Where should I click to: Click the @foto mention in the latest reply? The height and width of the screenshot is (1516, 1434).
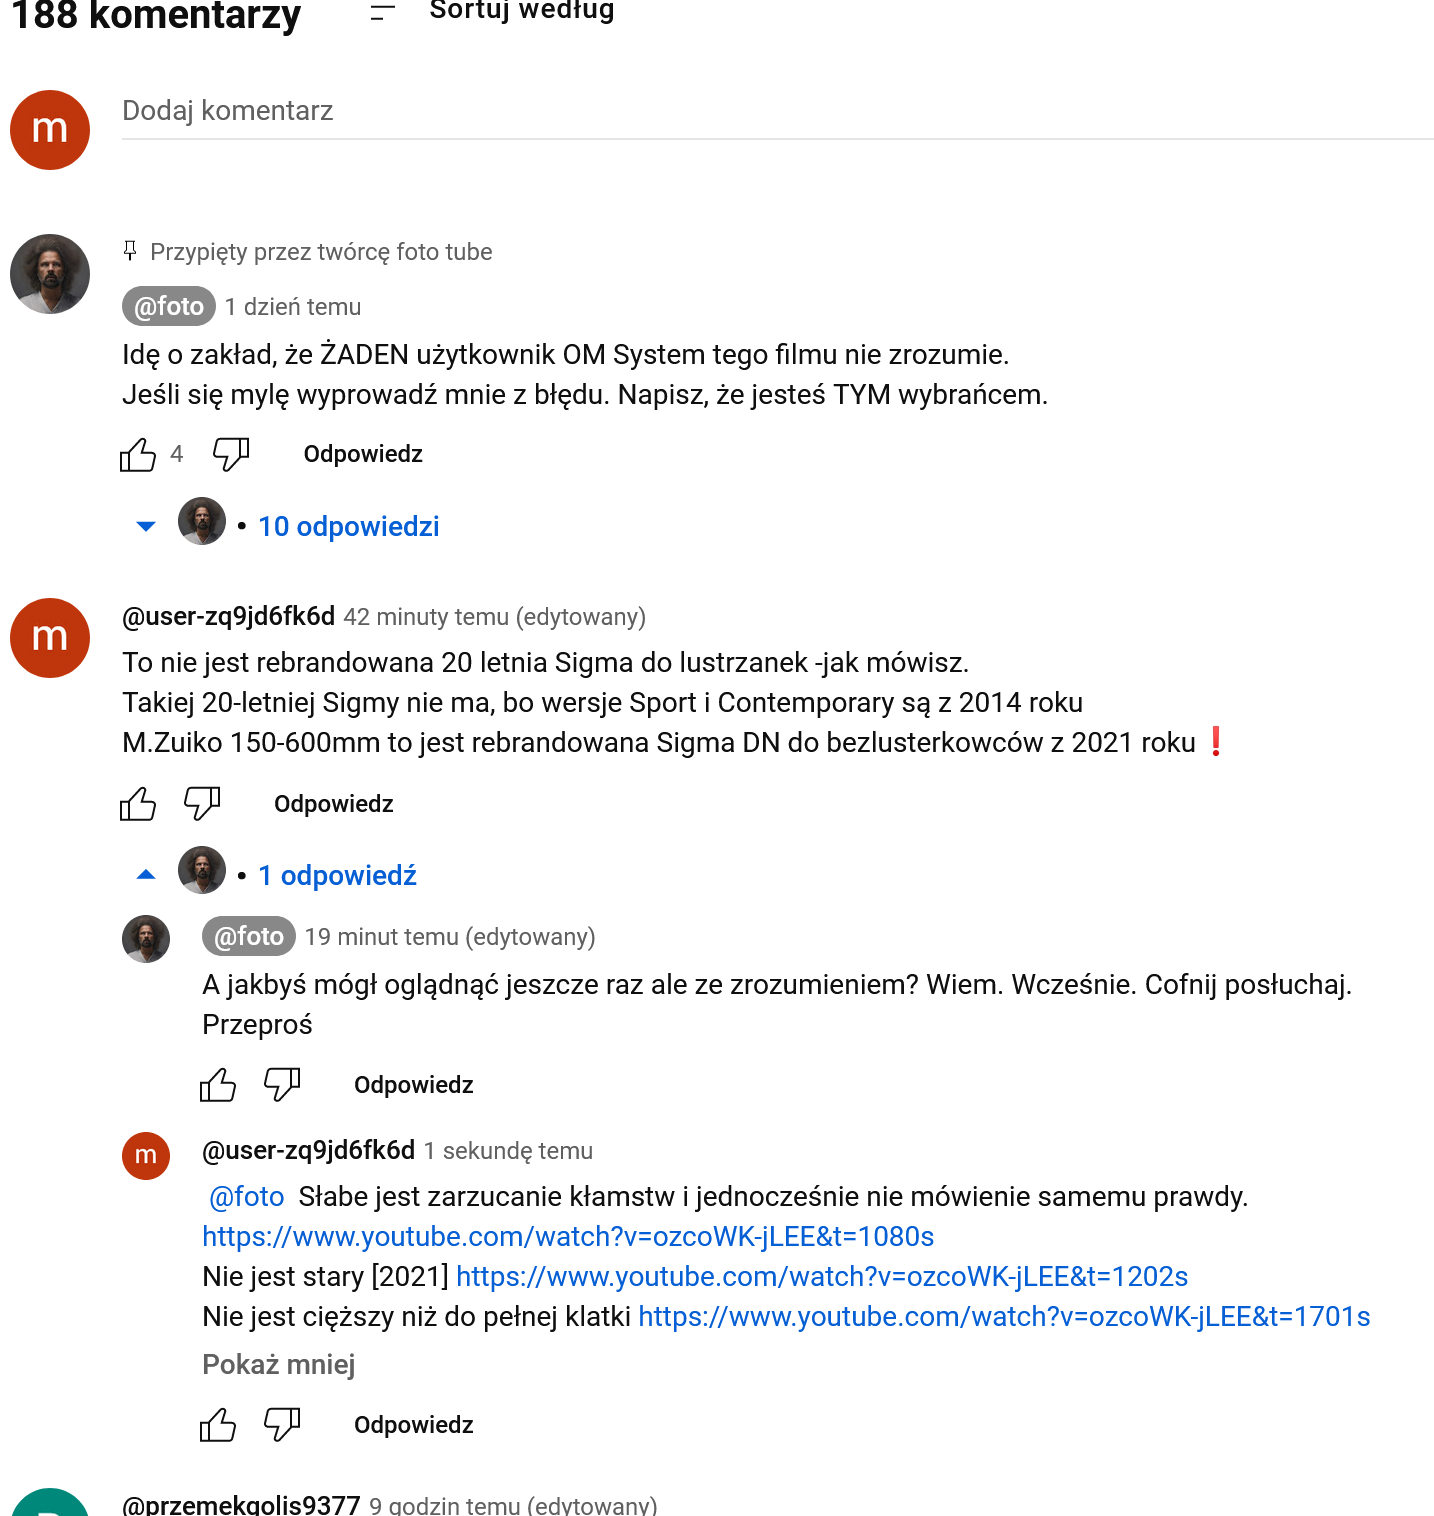pos(247,1197)
